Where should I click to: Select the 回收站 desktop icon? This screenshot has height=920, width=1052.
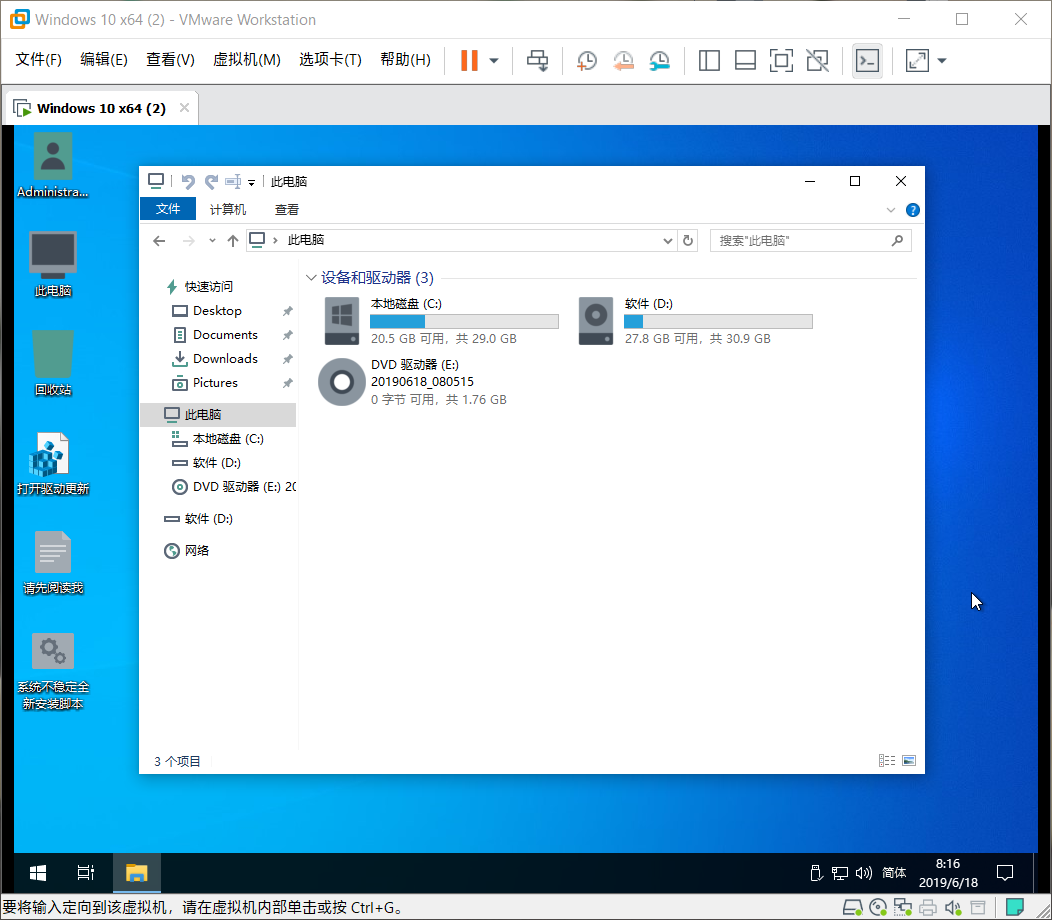[x=53, y=362]
